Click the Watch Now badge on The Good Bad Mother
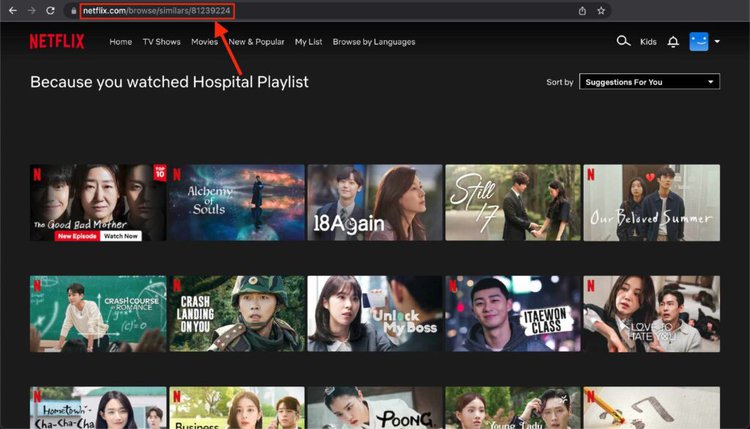The width and height of the screenshot is (750, 429). coord(121,236)
